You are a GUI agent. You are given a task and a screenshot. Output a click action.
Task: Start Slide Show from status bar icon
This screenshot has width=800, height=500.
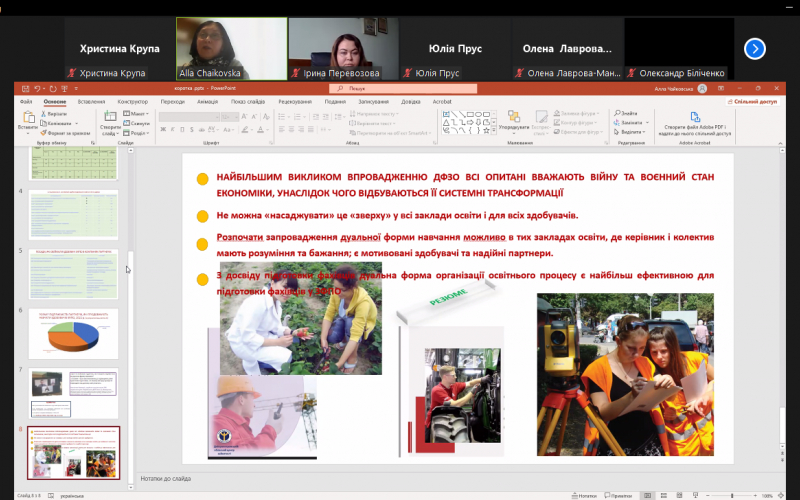click(x=695, y=495)
